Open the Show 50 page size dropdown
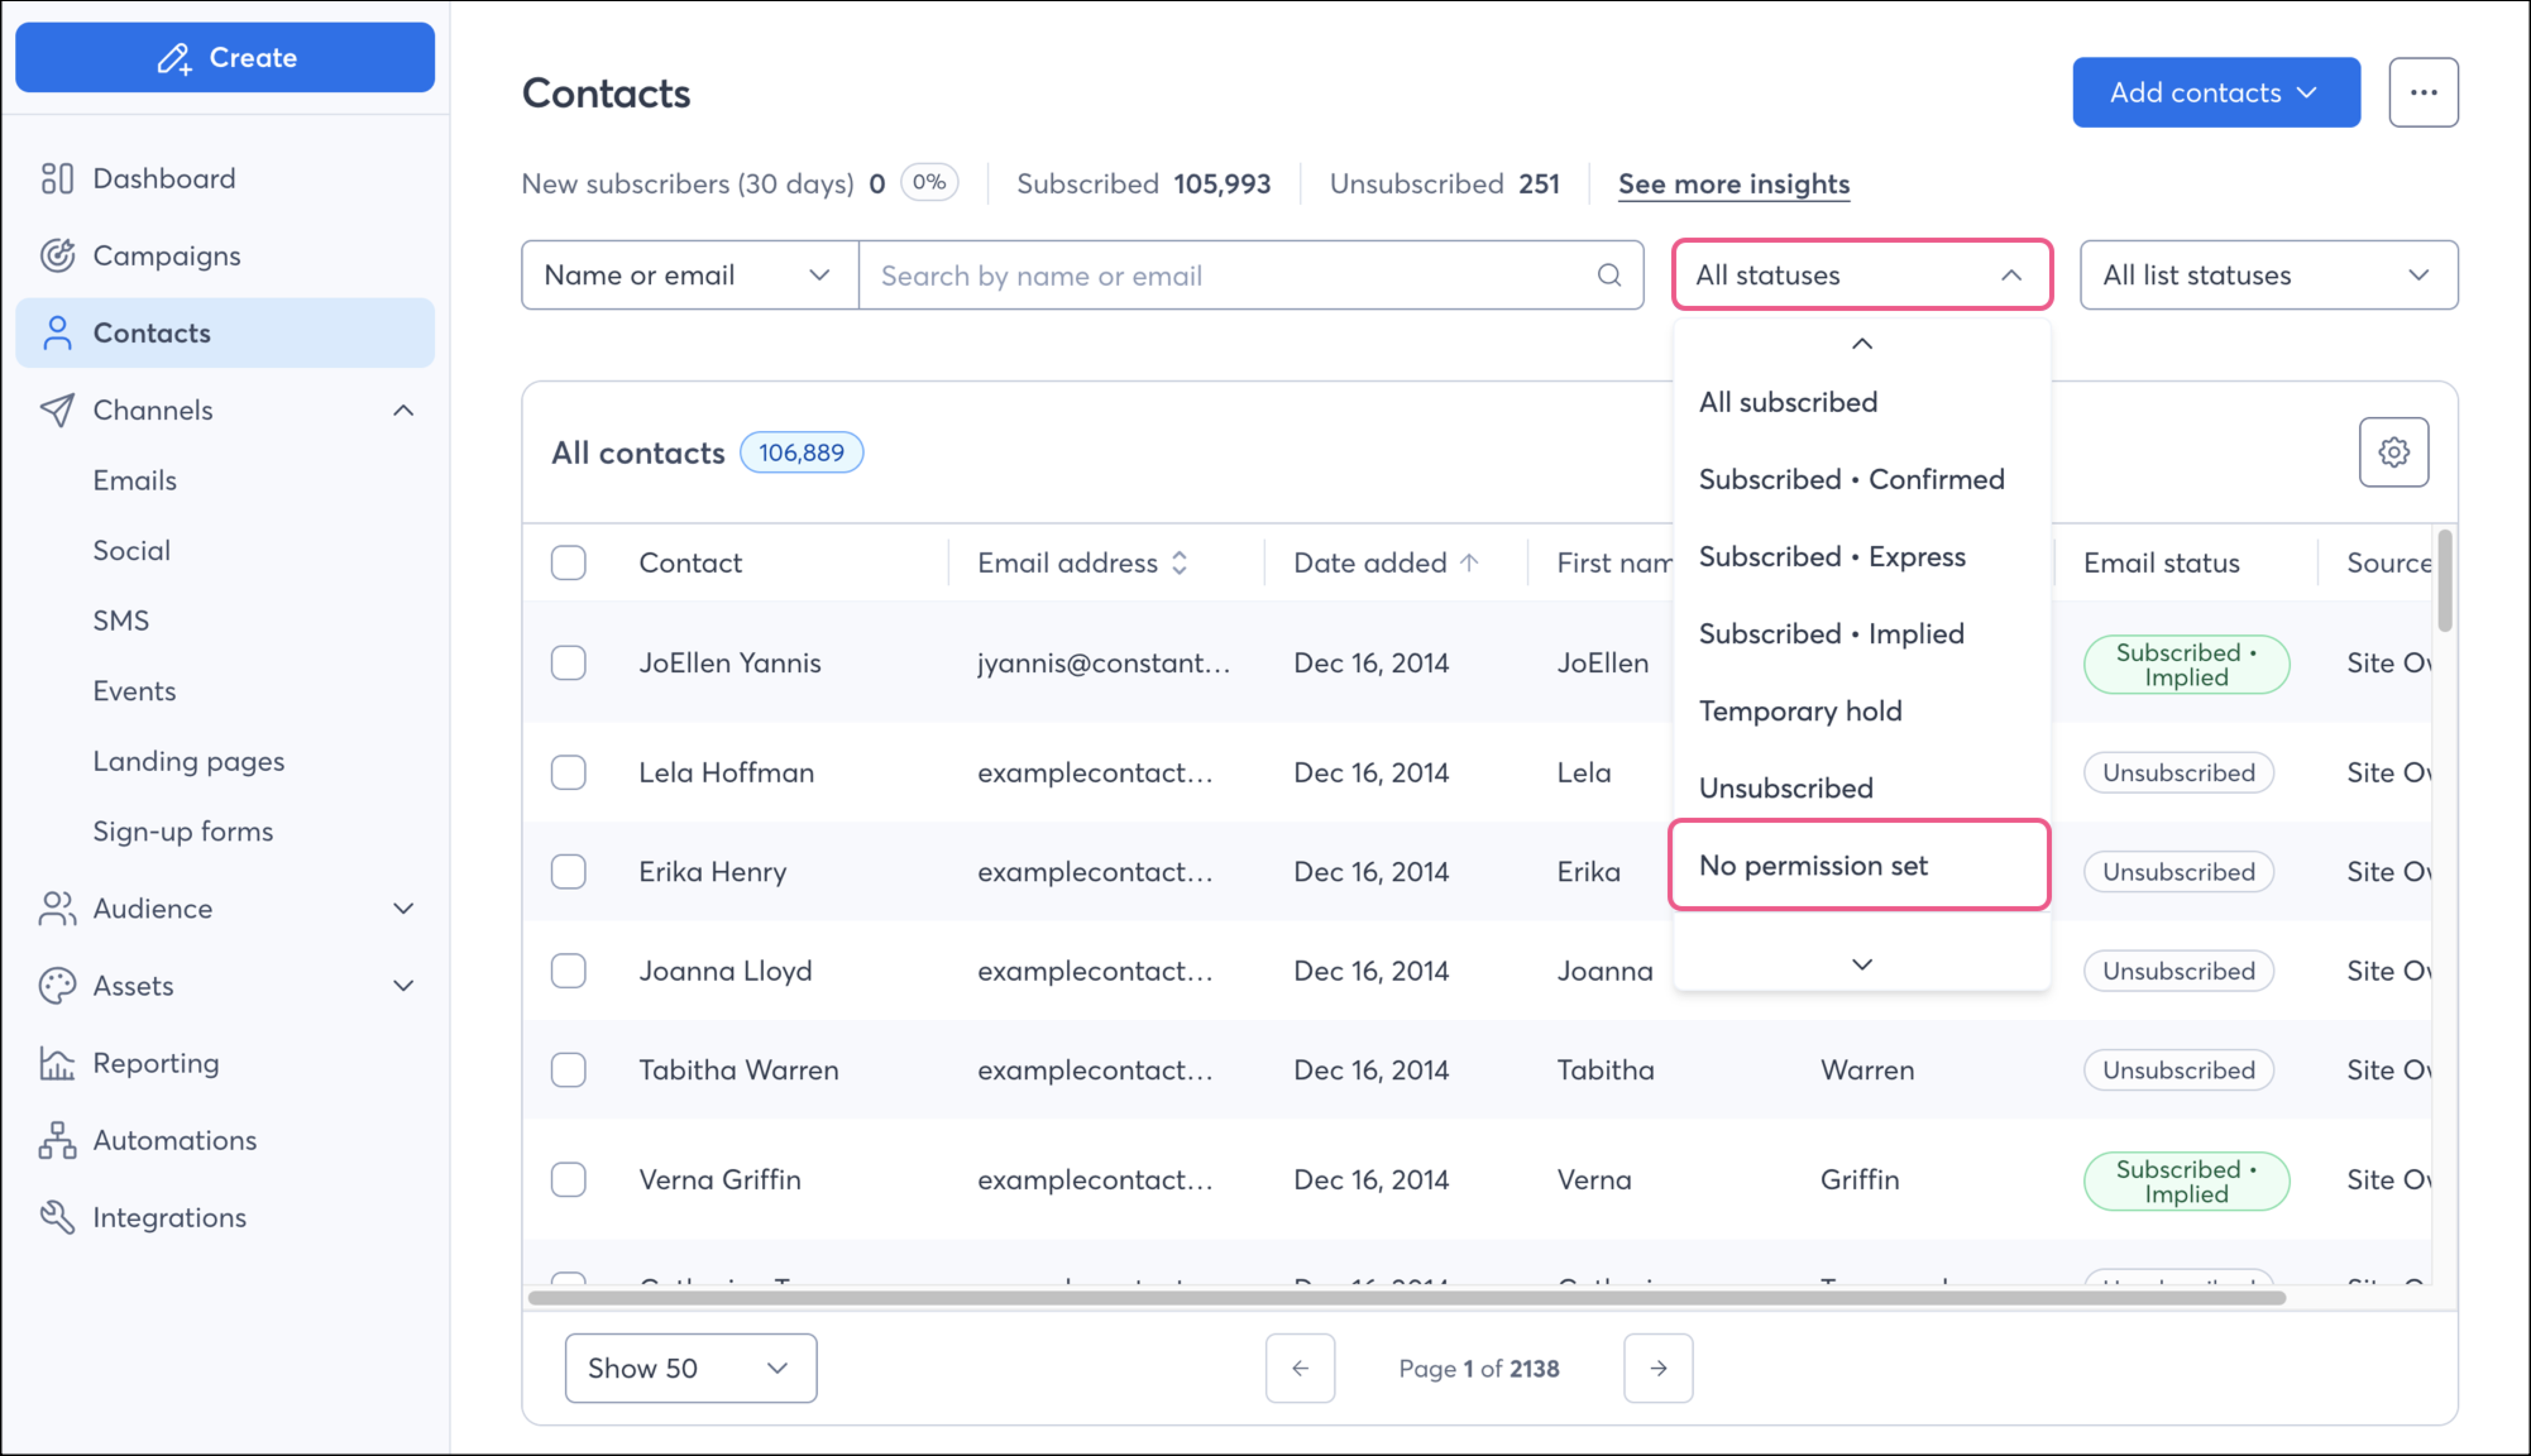Screen dimensions: 2531x1456 (x=690, y=1368)
